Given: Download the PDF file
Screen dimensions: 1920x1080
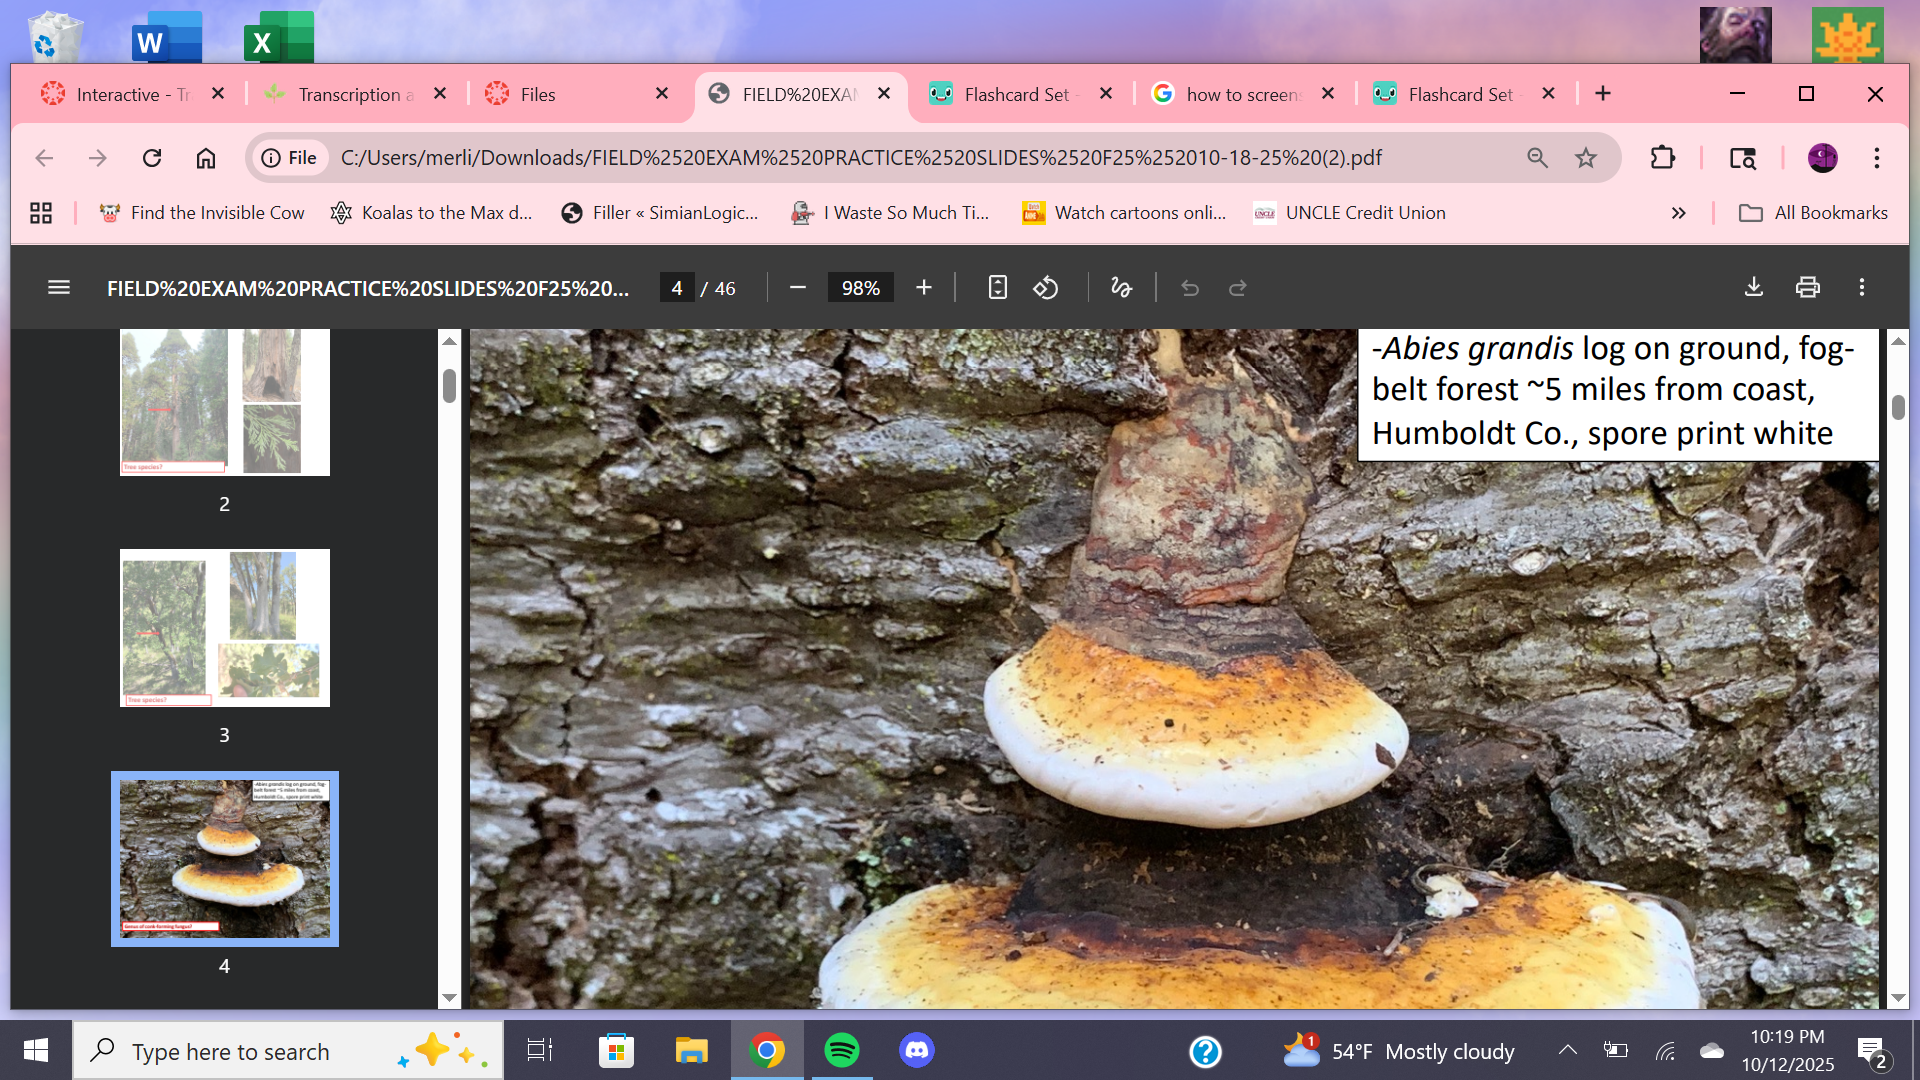Looking at the screenshot, I should (1753, 288).
